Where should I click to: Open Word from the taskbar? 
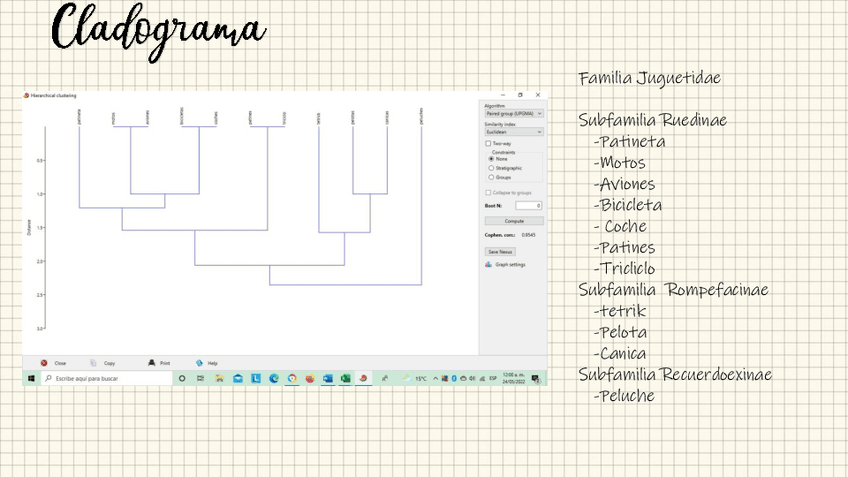coord(327,379)
